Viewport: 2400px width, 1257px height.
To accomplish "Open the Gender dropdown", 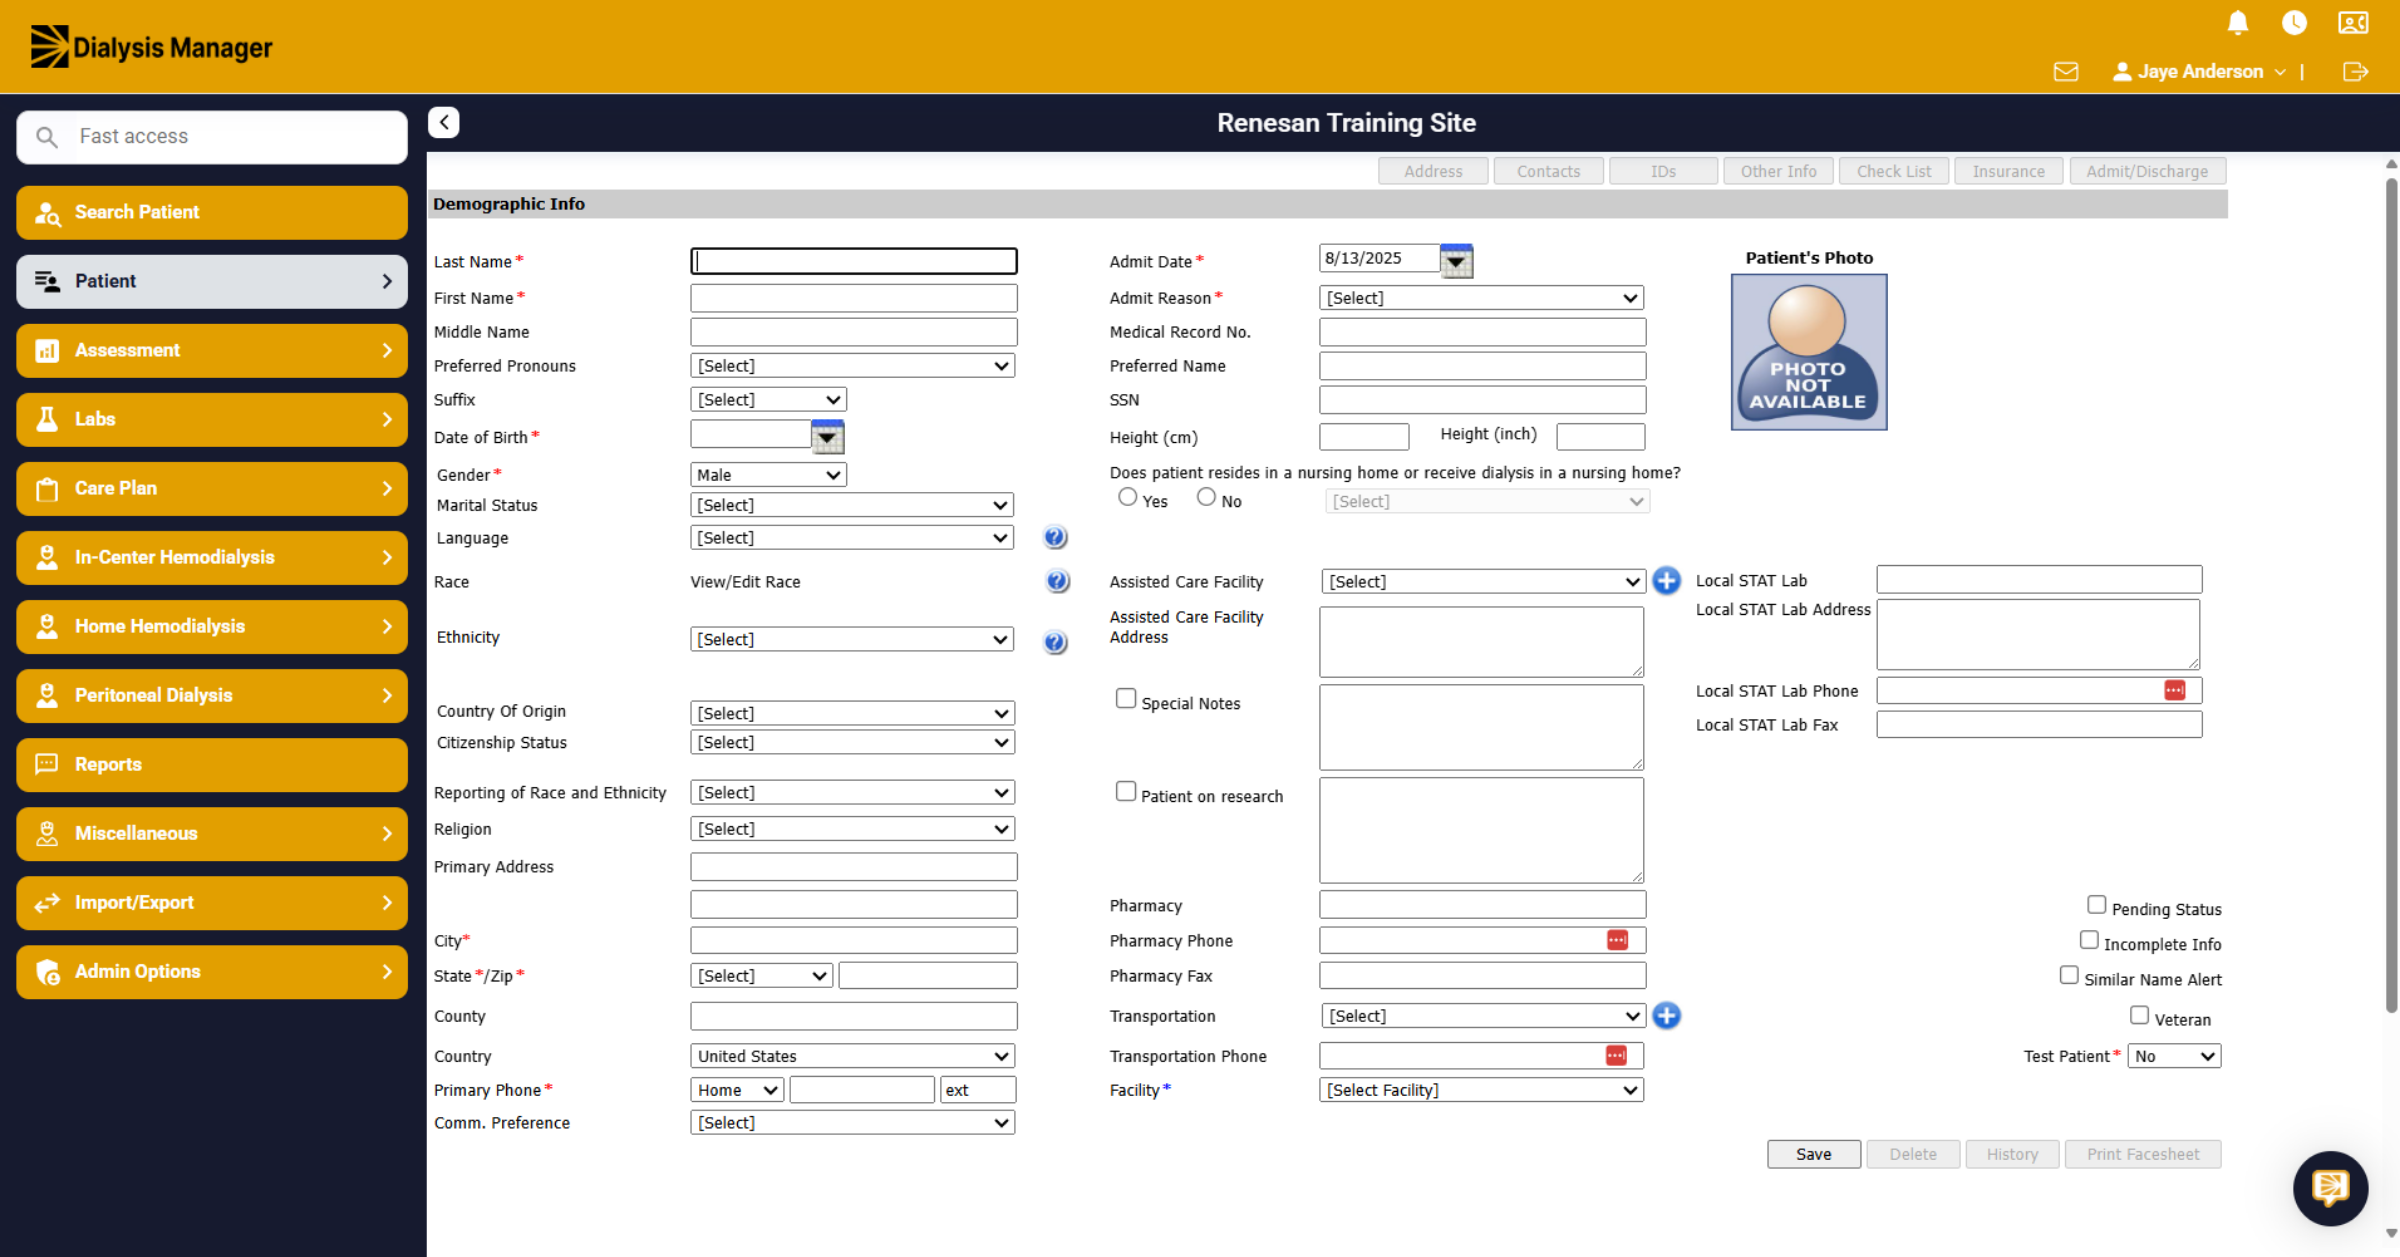I will tap(768, 475).
